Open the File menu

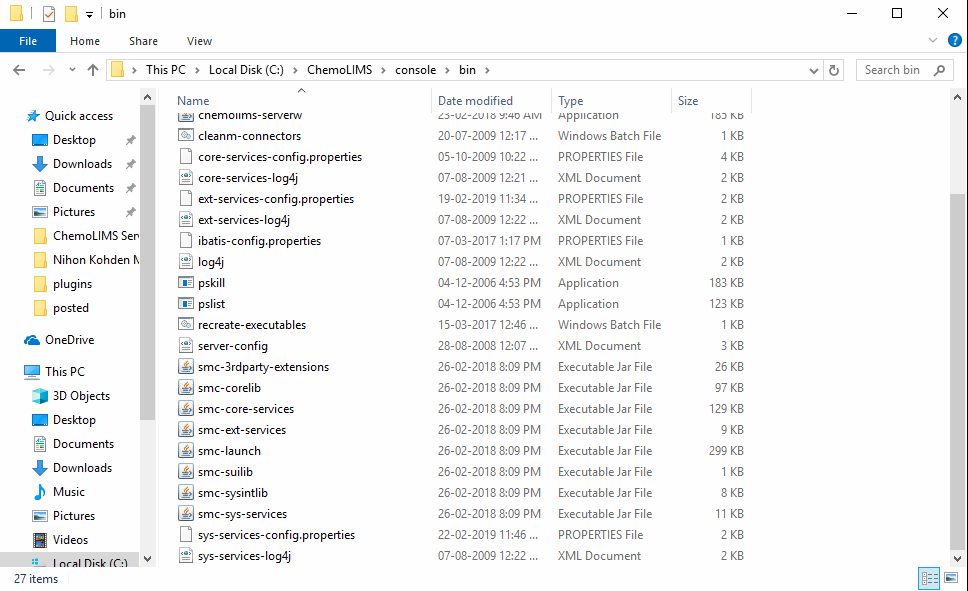point(28,41)
